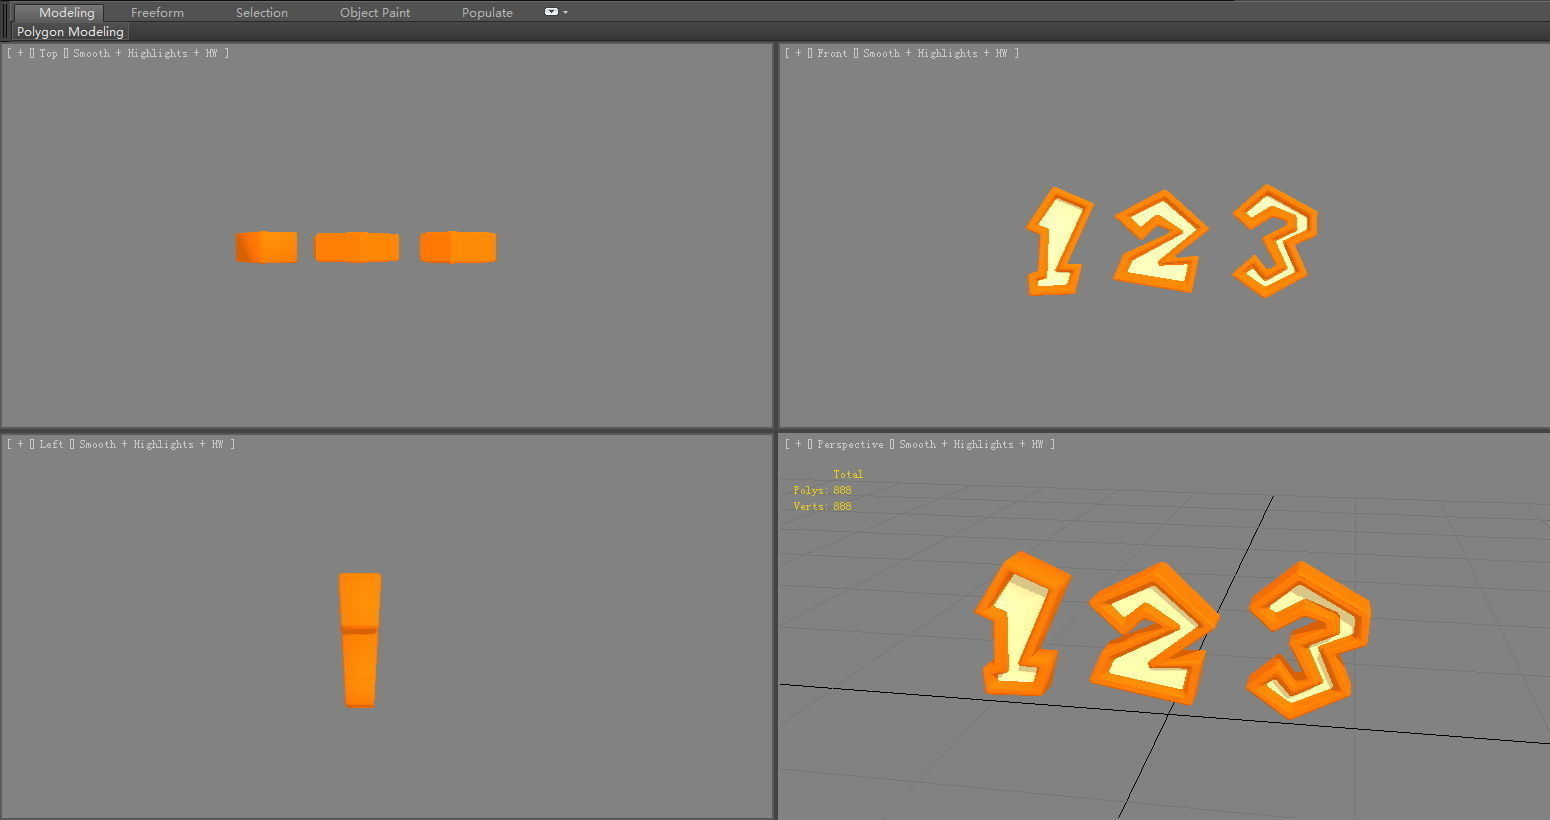
Task: Click the Verts: 888 statistic
Action: click(x=822, y=506)
